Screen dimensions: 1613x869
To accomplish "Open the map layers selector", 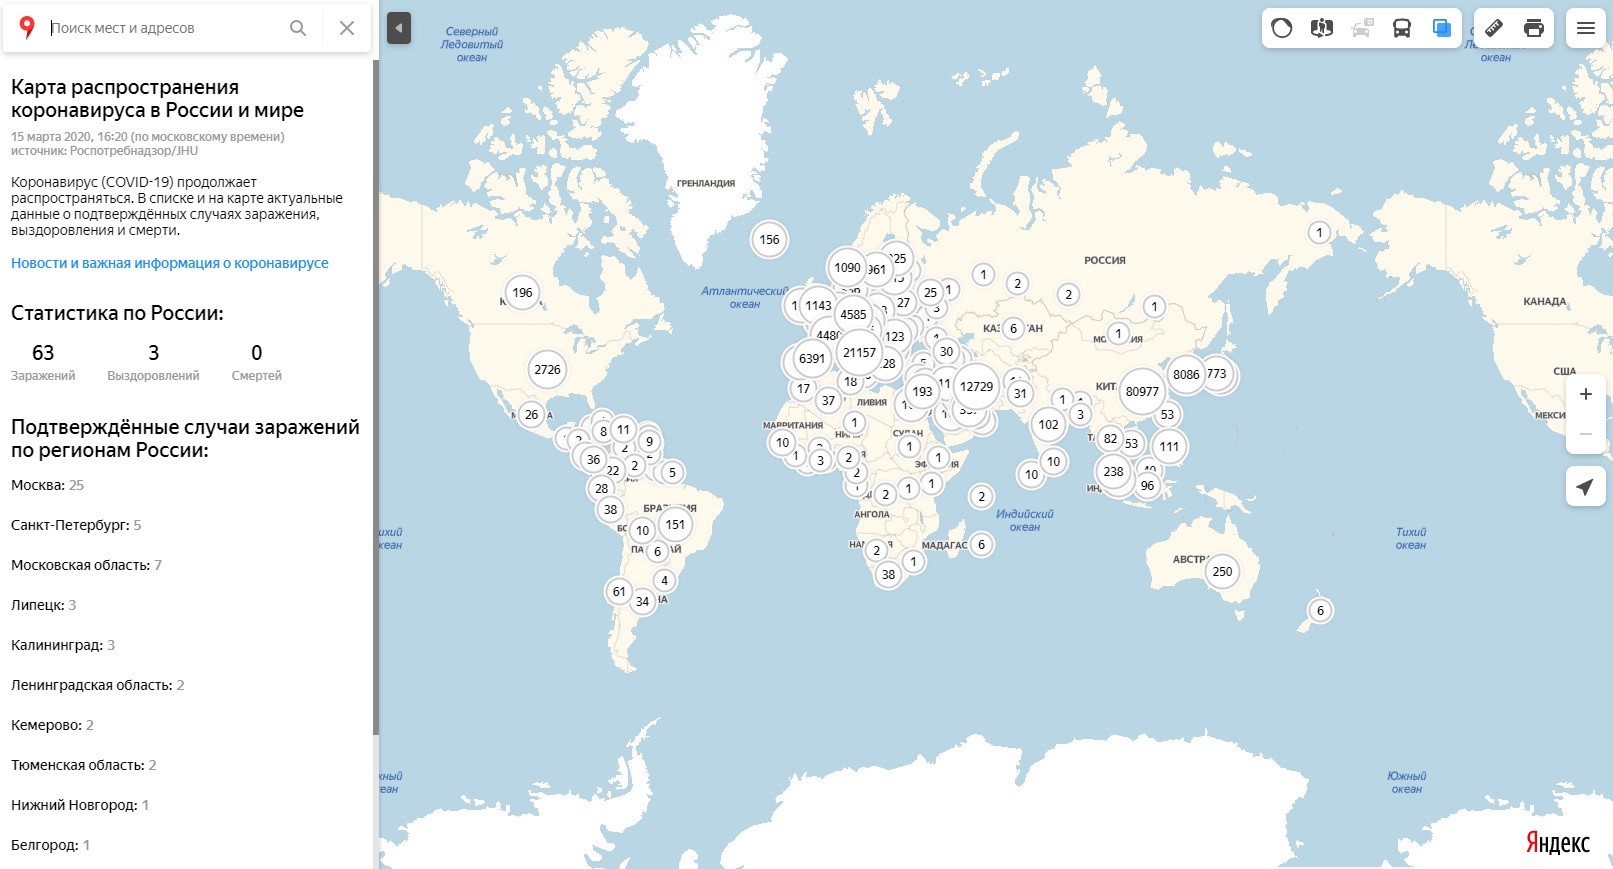I will 1442,28.
